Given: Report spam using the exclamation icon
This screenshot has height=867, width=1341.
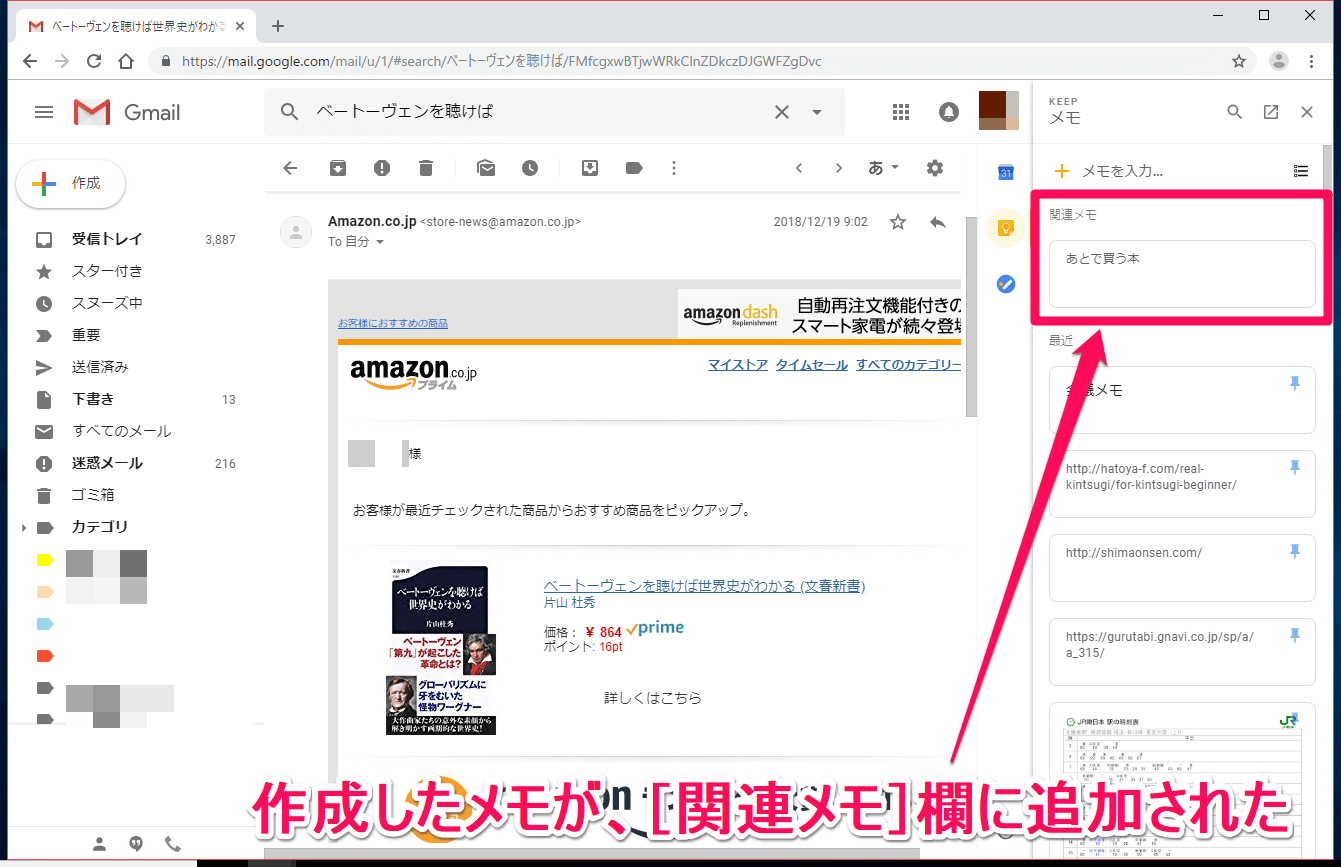Looking at the screenshot, I should point(382,168).
